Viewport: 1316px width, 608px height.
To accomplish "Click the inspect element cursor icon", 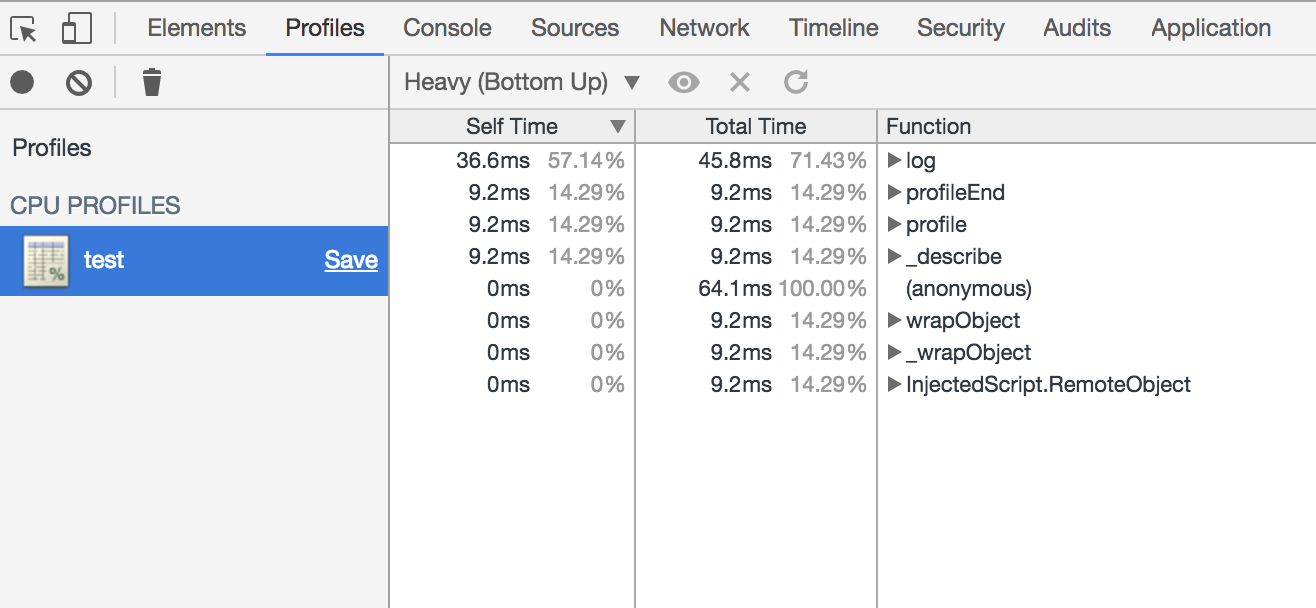I will coord(25,28).
